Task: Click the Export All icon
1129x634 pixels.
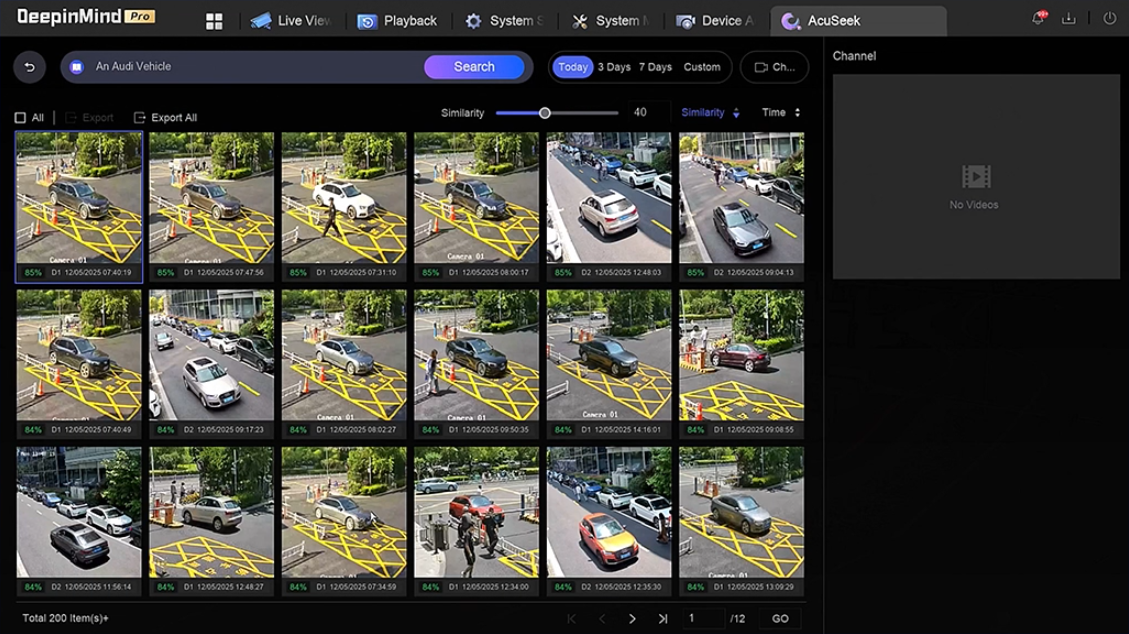Action: 140,118
